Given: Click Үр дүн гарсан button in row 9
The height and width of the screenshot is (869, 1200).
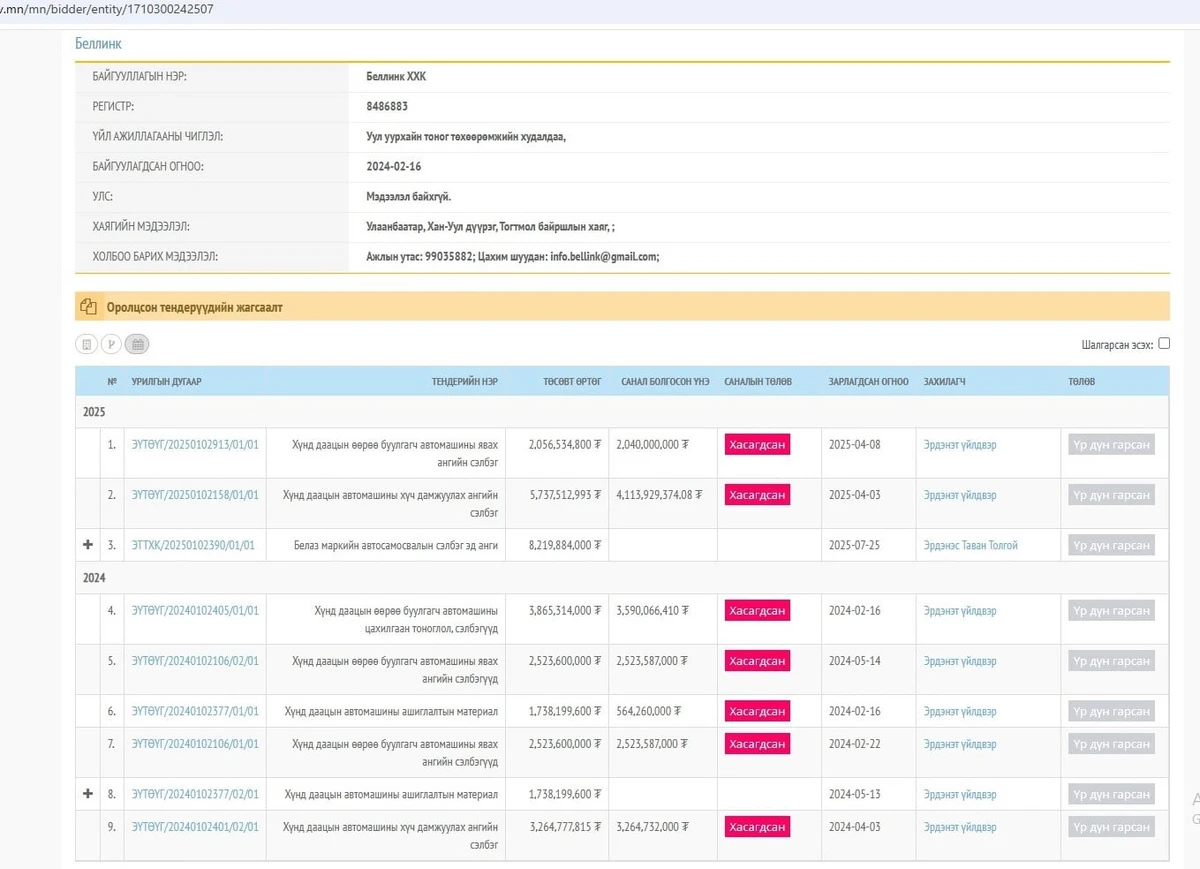Looking at the screenshot, I should (x=1111, y=827).
